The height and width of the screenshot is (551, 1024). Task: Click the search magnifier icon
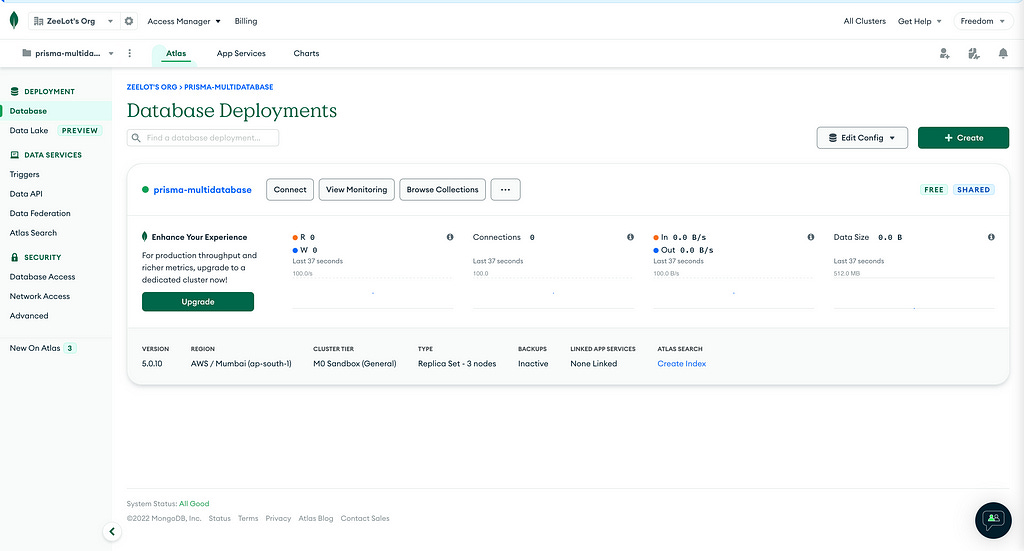(x=136, y=138)
